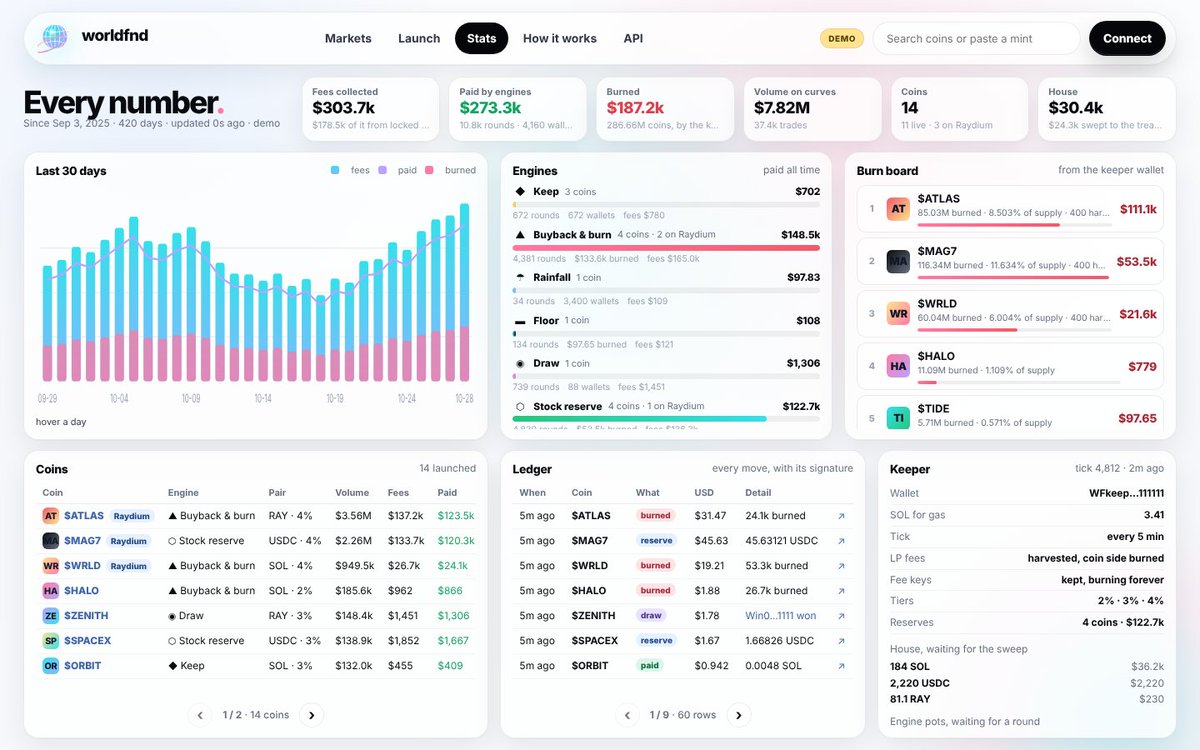Select the Stats nav item
Screen dimensions: 1200x750
coord(481,38)
